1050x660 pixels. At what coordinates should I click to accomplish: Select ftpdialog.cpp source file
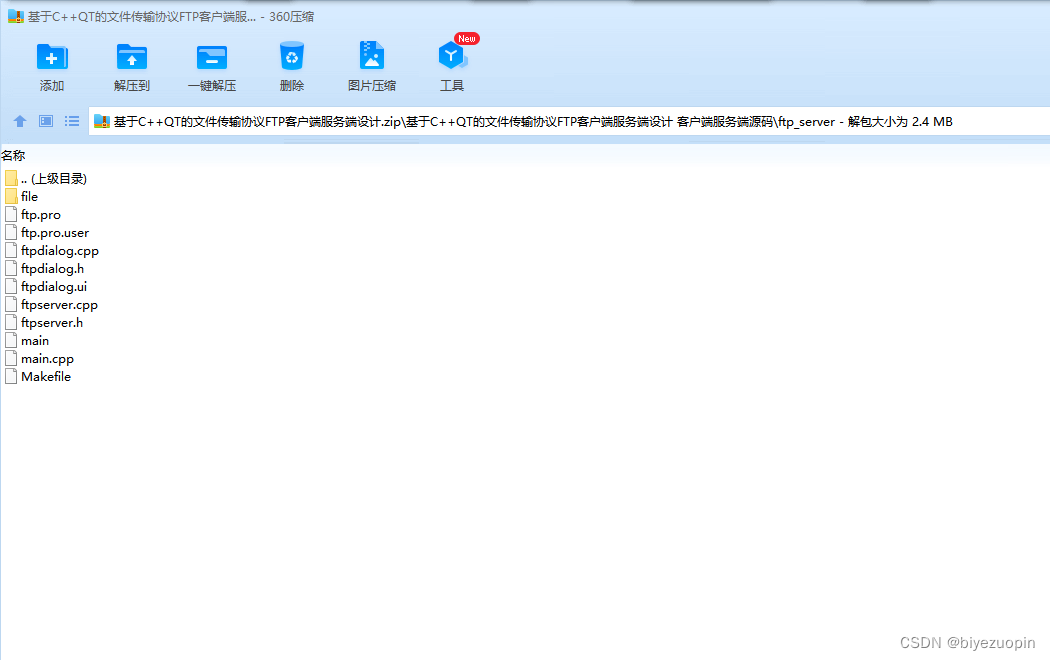click(x=57, y=250)
